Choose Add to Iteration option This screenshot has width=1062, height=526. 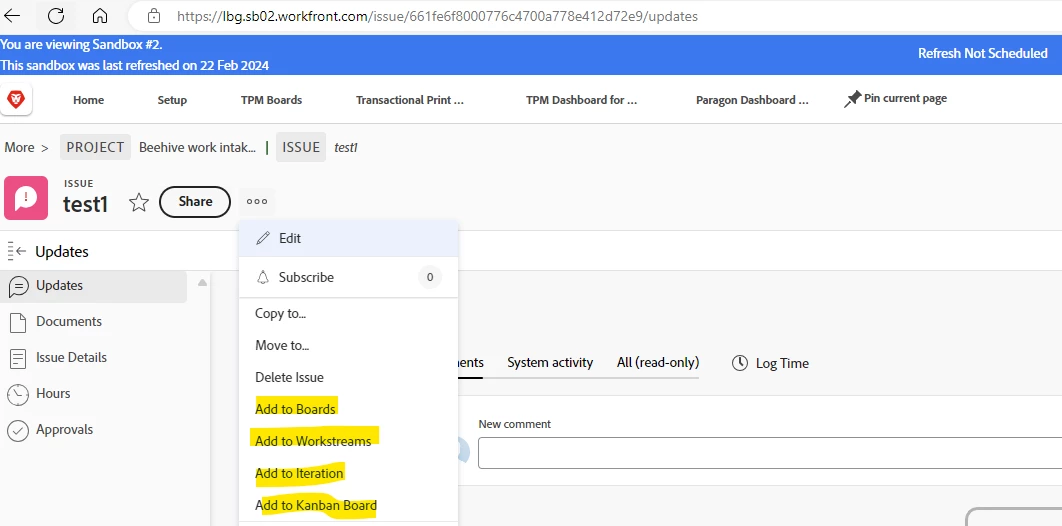[299, 473]
